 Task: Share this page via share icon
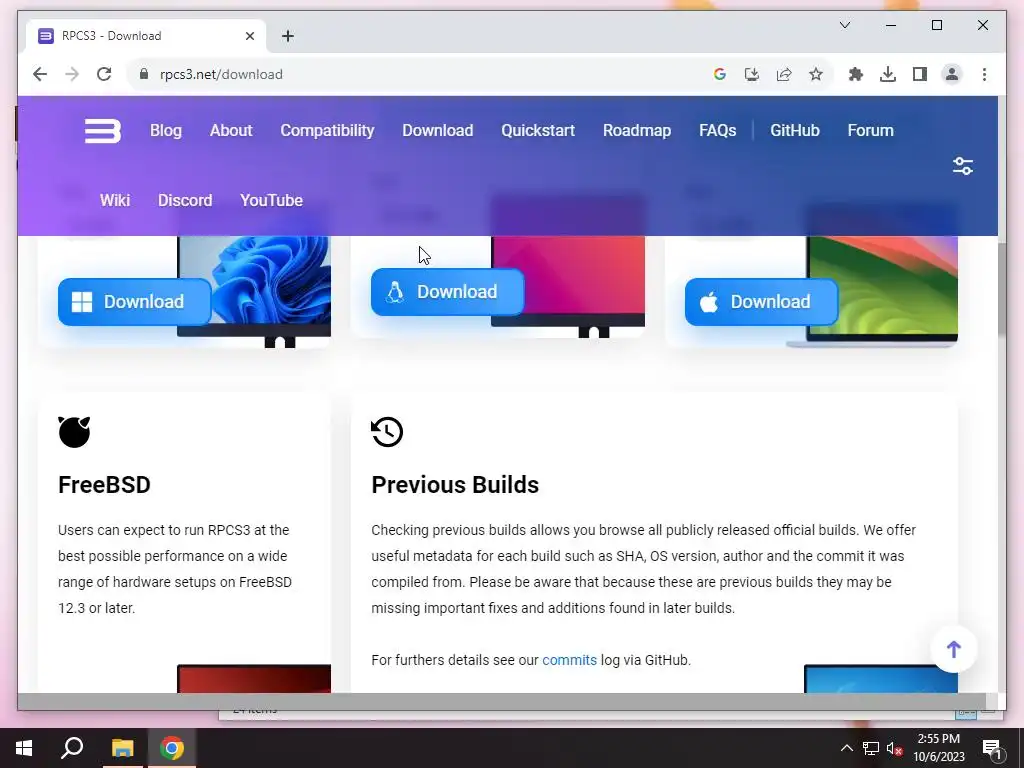(784, 74)
